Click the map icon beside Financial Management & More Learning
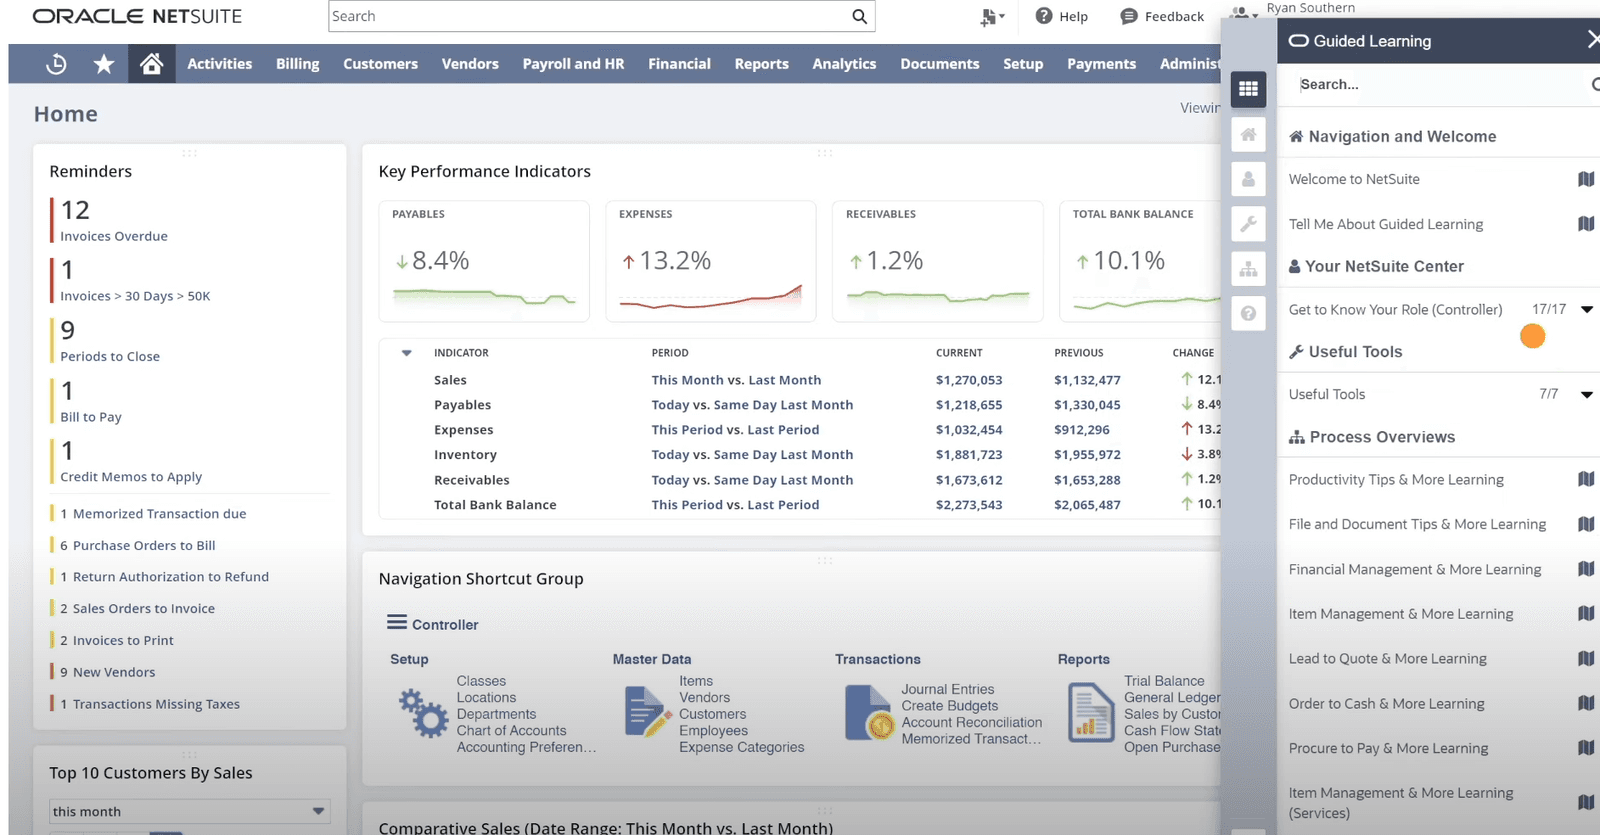 (x=1586, y=569)
